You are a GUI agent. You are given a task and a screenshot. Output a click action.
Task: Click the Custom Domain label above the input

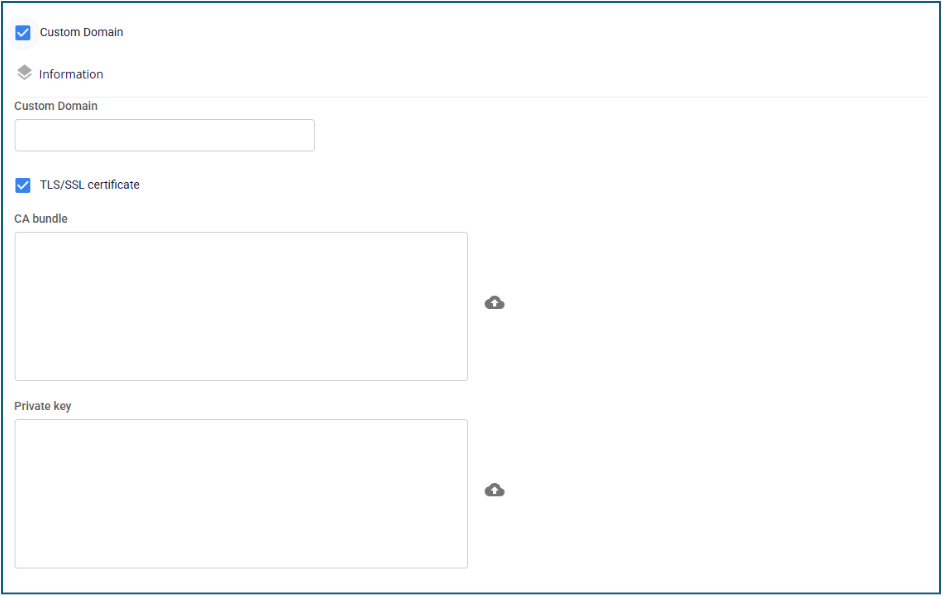(56, 106)
